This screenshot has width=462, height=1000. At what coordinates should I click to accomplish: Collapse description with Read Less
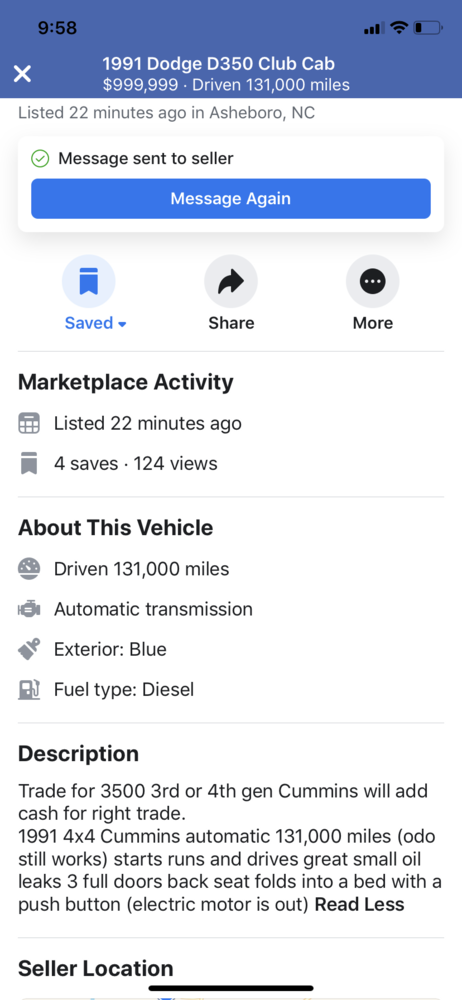point(360,904)
